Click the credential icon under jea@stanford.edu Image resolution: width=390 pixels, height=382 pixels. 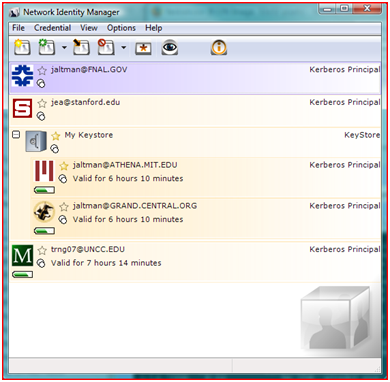coord(41,116)
